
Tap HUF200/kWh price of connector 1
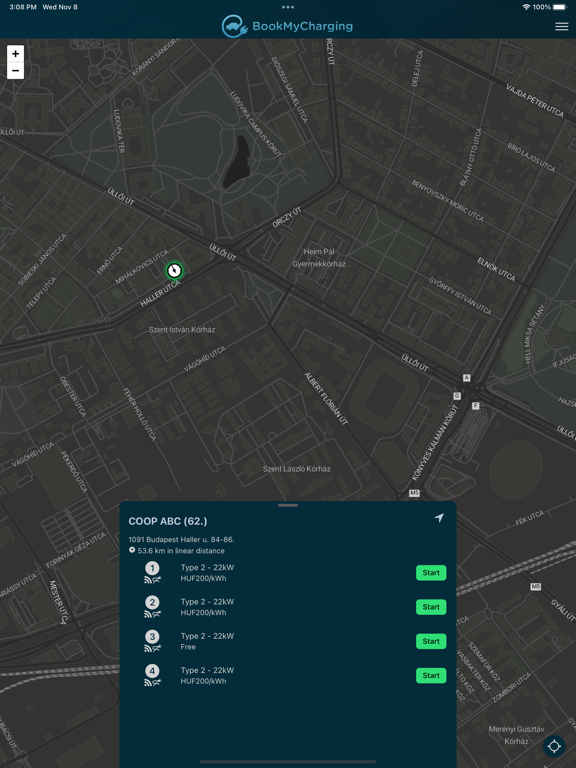tap(203, 578)
